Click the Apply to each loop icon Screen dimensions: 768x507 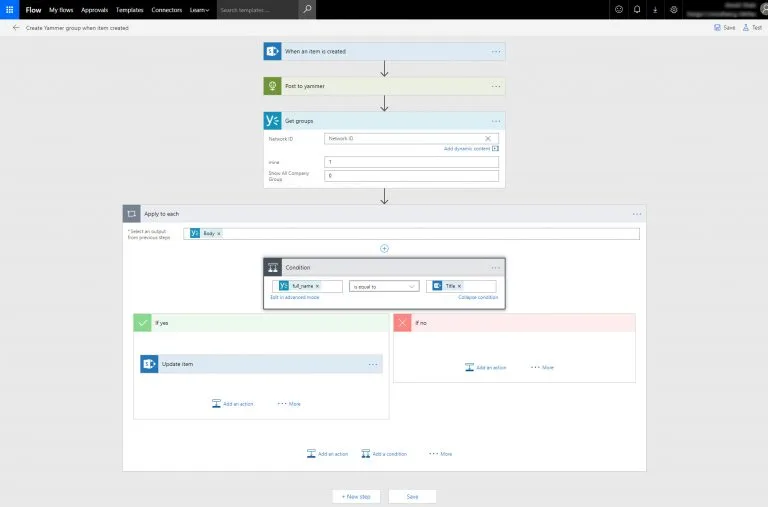131,214
